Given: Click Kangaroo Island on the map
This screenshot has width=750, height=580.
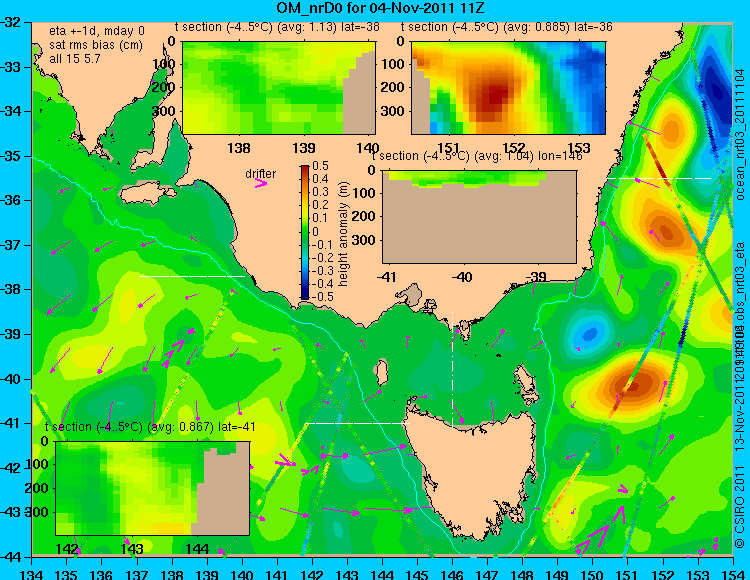Looking at the screenshot, I should tap(147, 193).
